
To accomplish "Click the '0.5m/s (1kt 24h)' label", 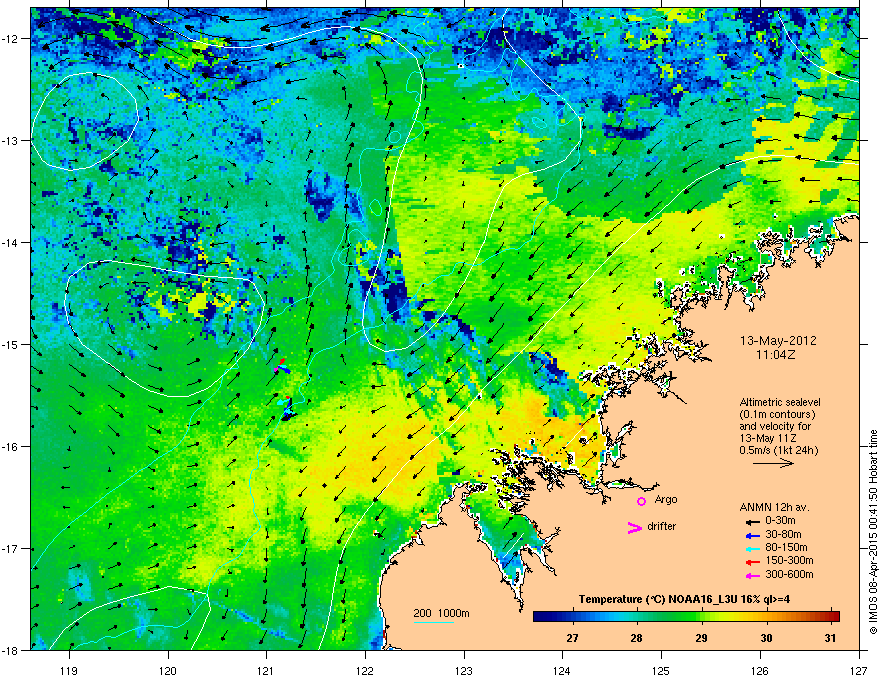I will (779, 451).
